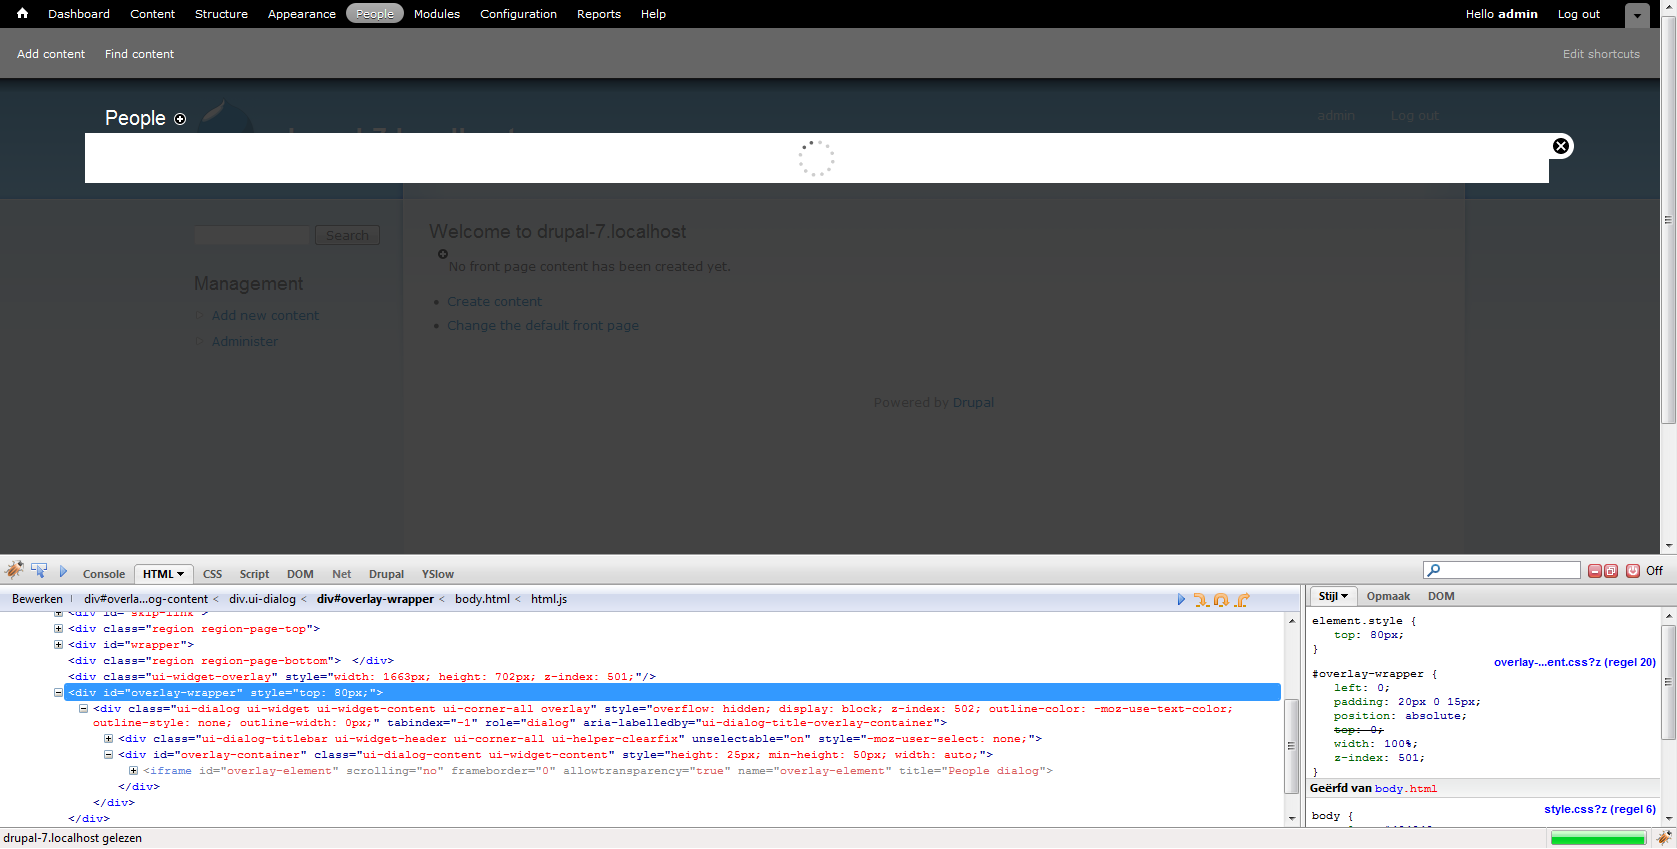The height and width of the screenshot is (849, 1677).
Task: Select body.html breadcrumb
Action: click(x=482, y=599)
